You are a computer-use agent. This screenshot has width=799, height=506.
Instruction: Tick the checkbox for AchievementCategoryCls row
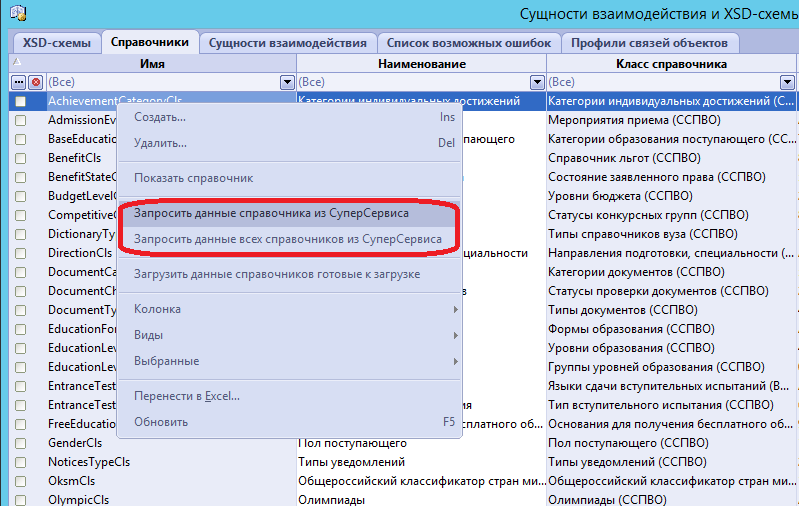(x=20, y=101)
